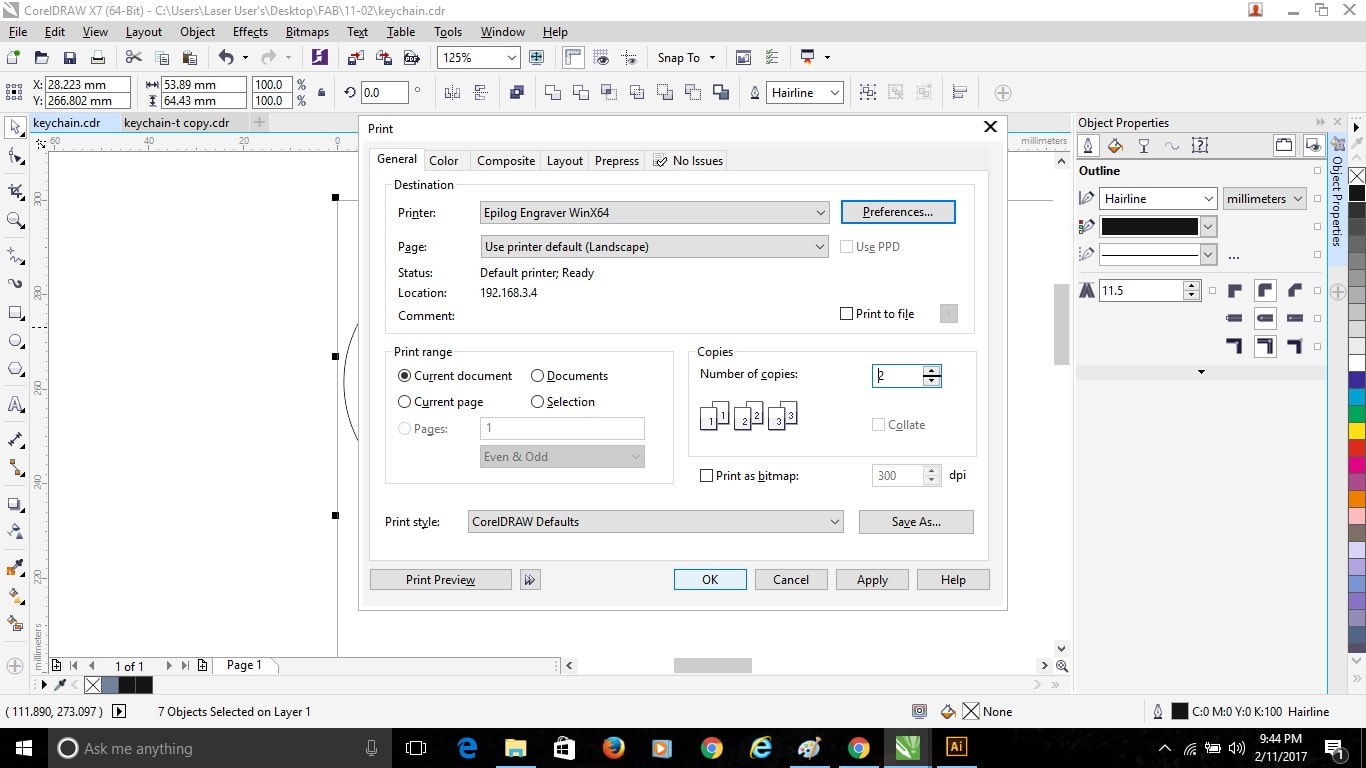Select the Zoom tool in toolbox
Viewport: 1366px width, 768px height.
15,220
